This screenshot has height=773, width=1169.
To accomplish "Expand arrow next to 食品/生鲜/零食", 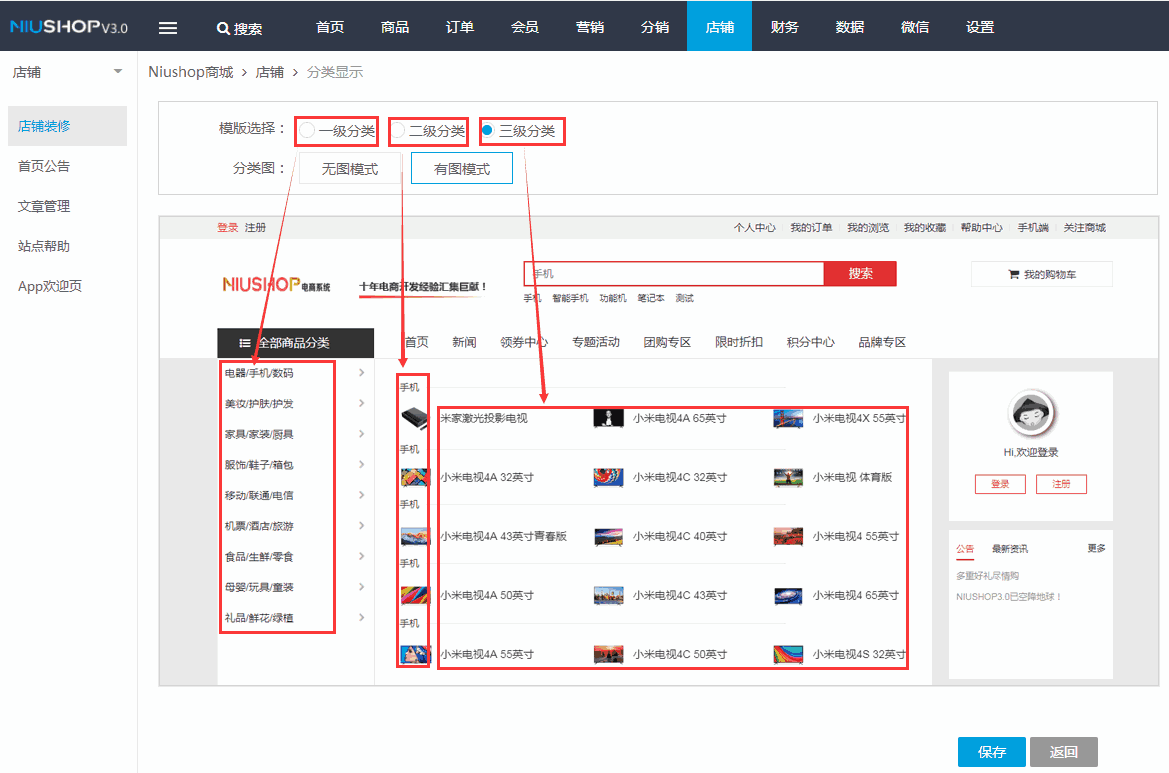I will point(362,556).
